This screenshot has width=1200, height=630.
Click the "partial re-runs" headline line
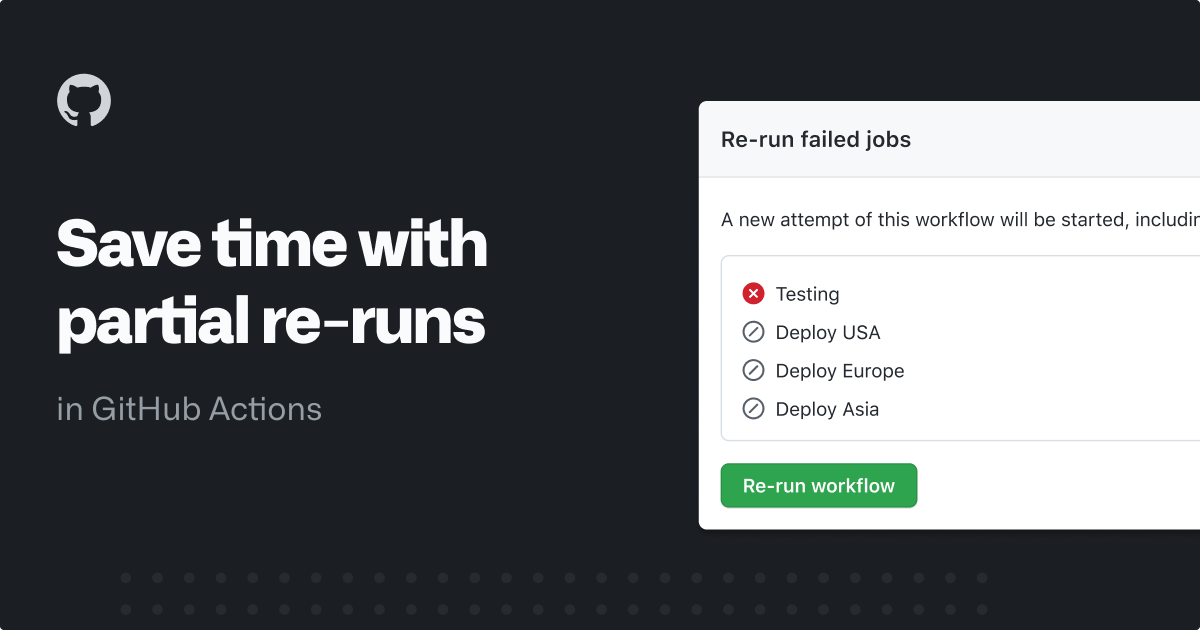[271, 323]
